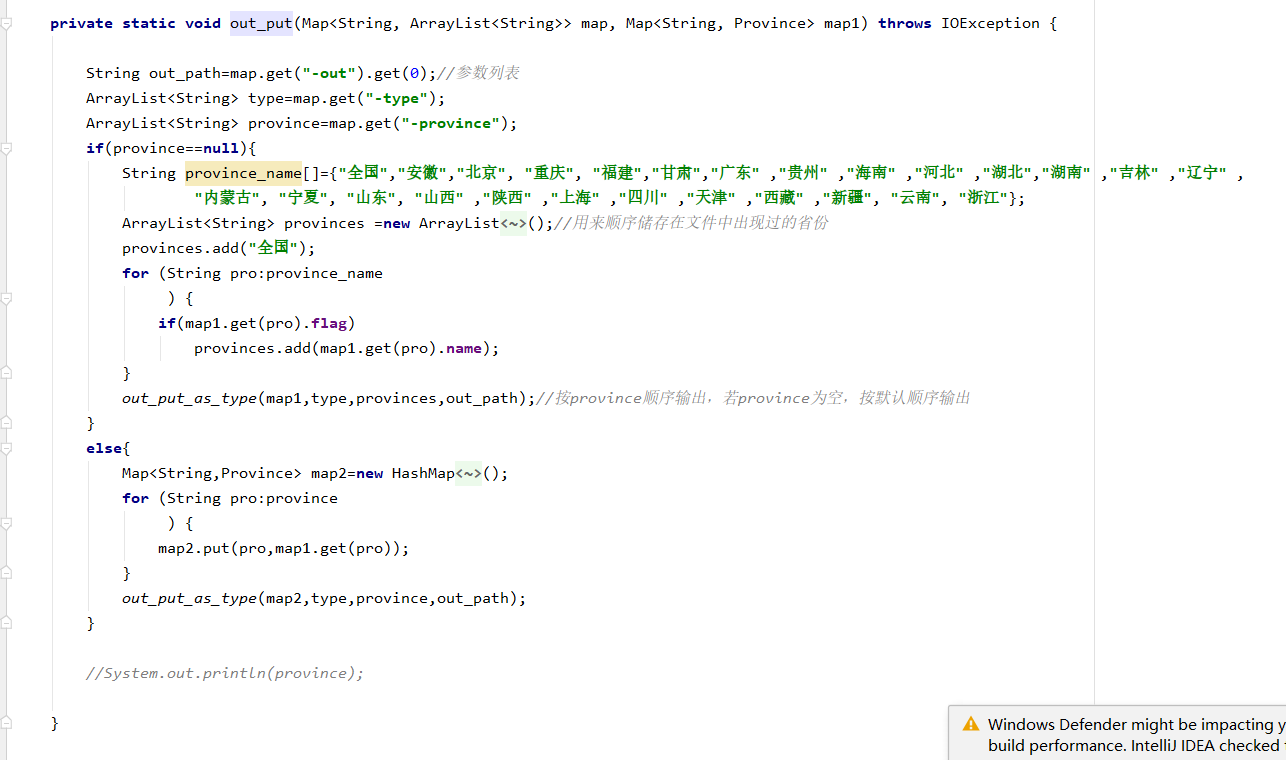1286x760 pixels.
Task: Click the "安徽" string in the array
Action: tap(422, 173)
